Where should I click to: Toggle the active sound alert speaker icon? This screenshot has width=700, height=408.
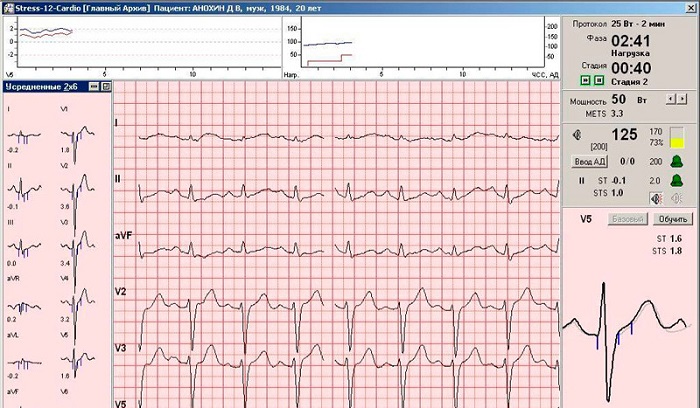click(656, 198)
